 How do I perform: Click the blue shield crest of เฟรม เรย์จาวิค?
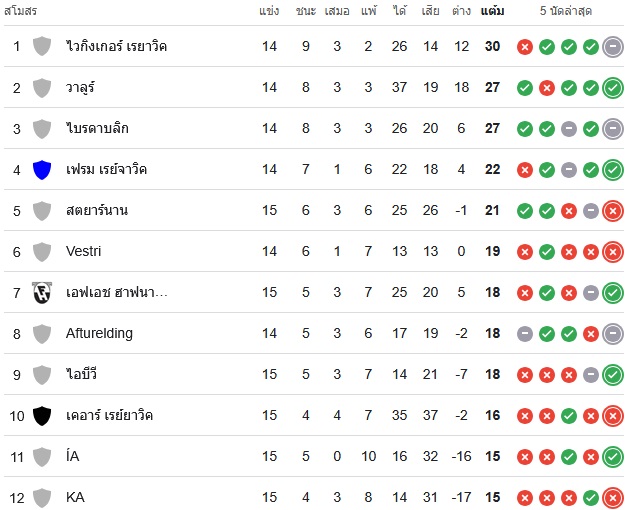point(42,170)
